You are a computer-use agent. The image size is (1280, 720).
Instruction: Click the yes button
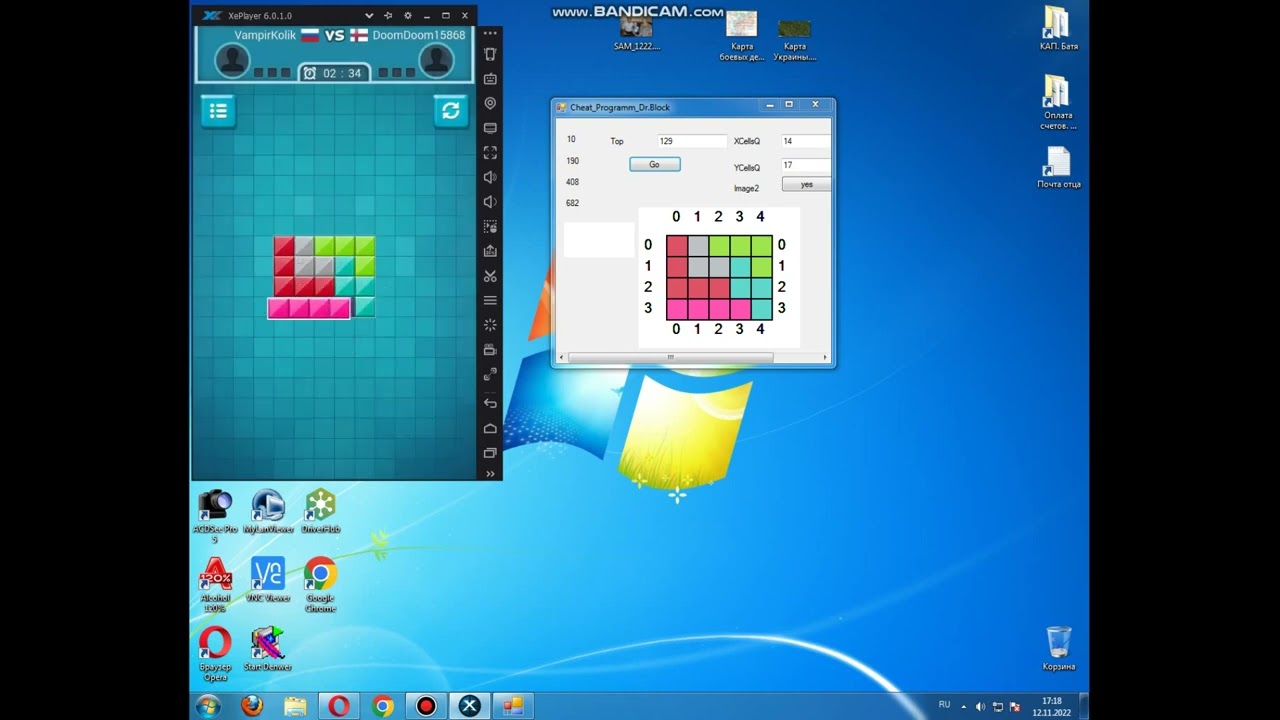pyautogui.click(x=806, y=184)
